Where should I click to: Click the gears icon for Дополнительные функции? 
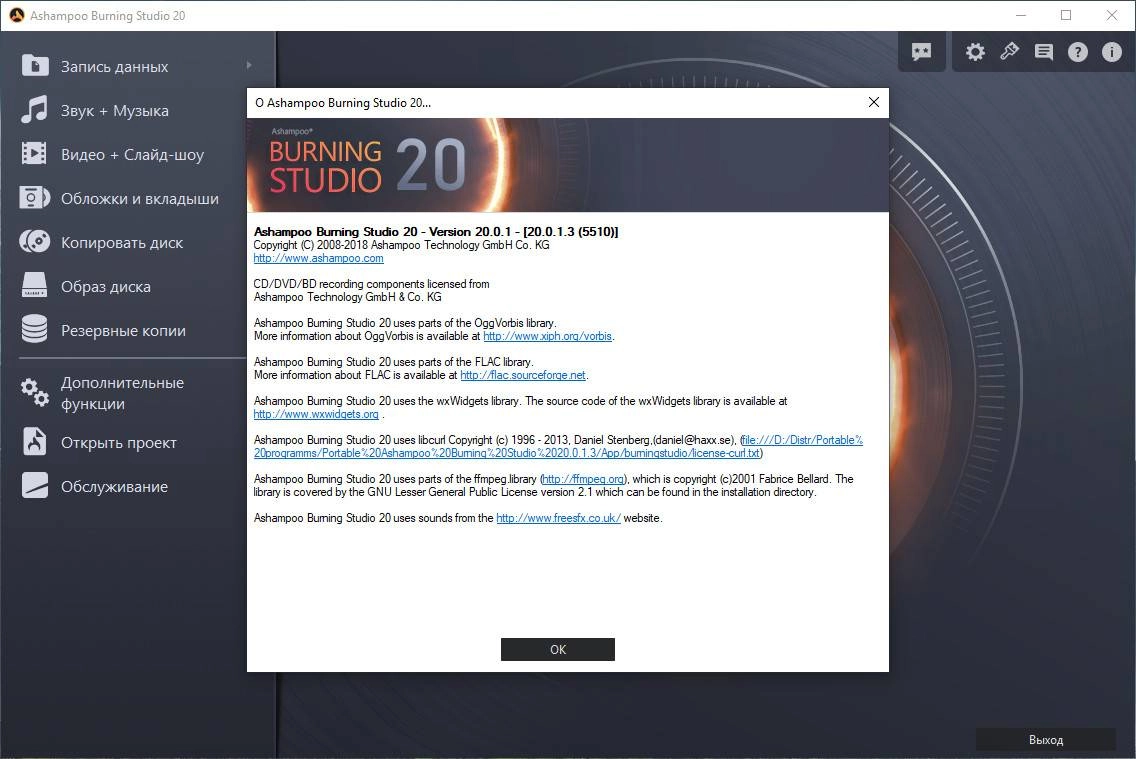(x=34, y=392)
